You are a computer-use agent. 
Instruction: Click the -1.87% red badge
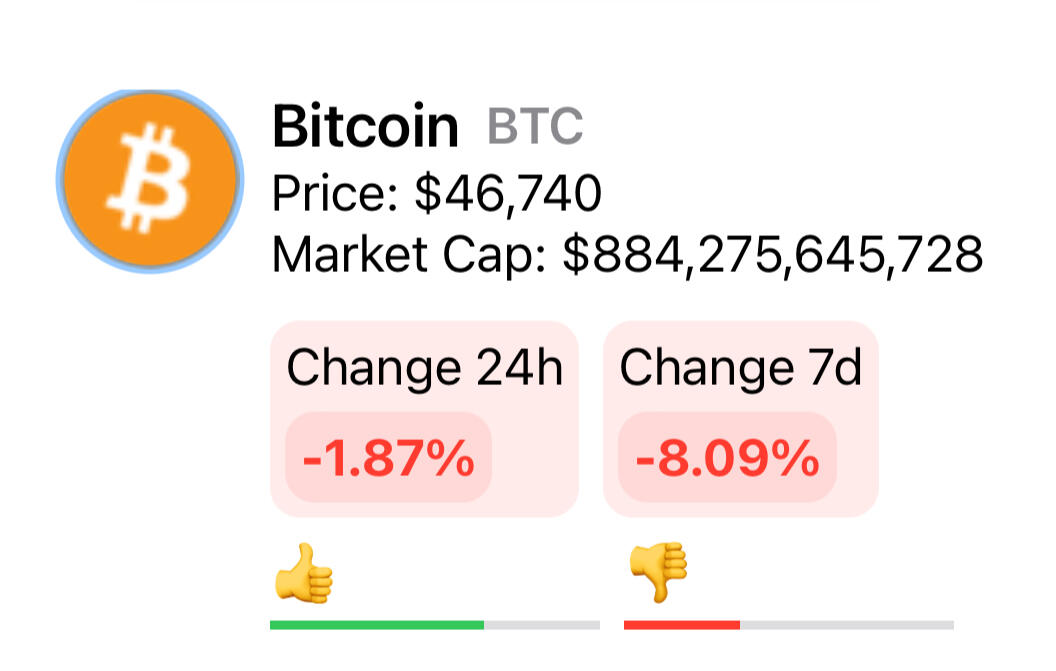(389, 457)
